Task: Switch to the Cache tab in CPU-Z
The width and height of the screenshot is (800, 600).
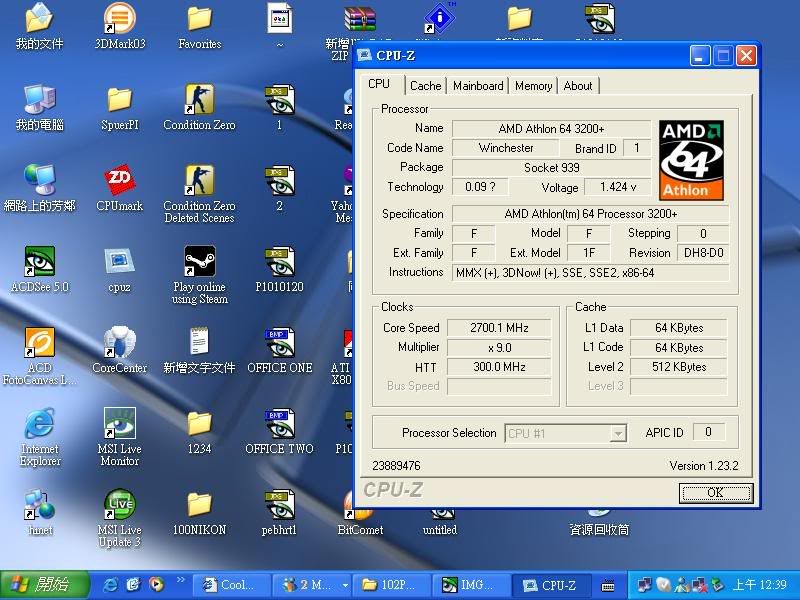Action: point(425,86)
